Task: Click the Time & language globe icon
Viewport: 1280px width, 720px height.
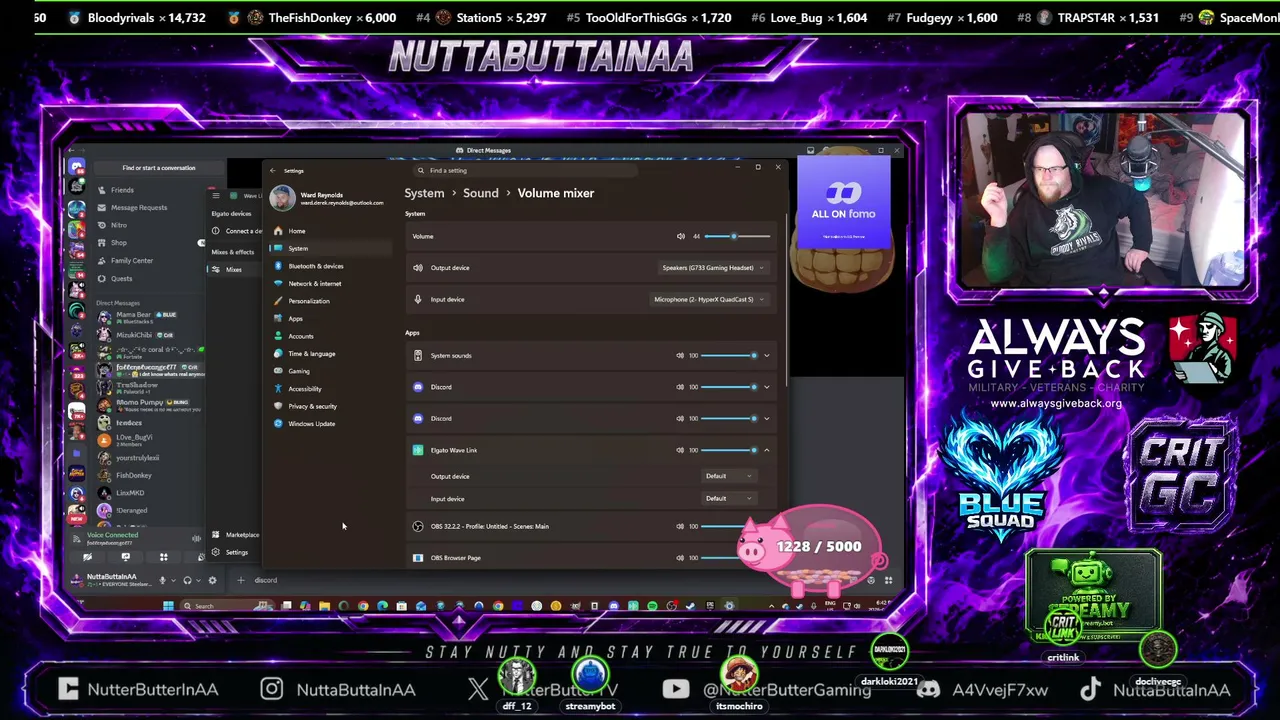Action: (x=278, y=354)
